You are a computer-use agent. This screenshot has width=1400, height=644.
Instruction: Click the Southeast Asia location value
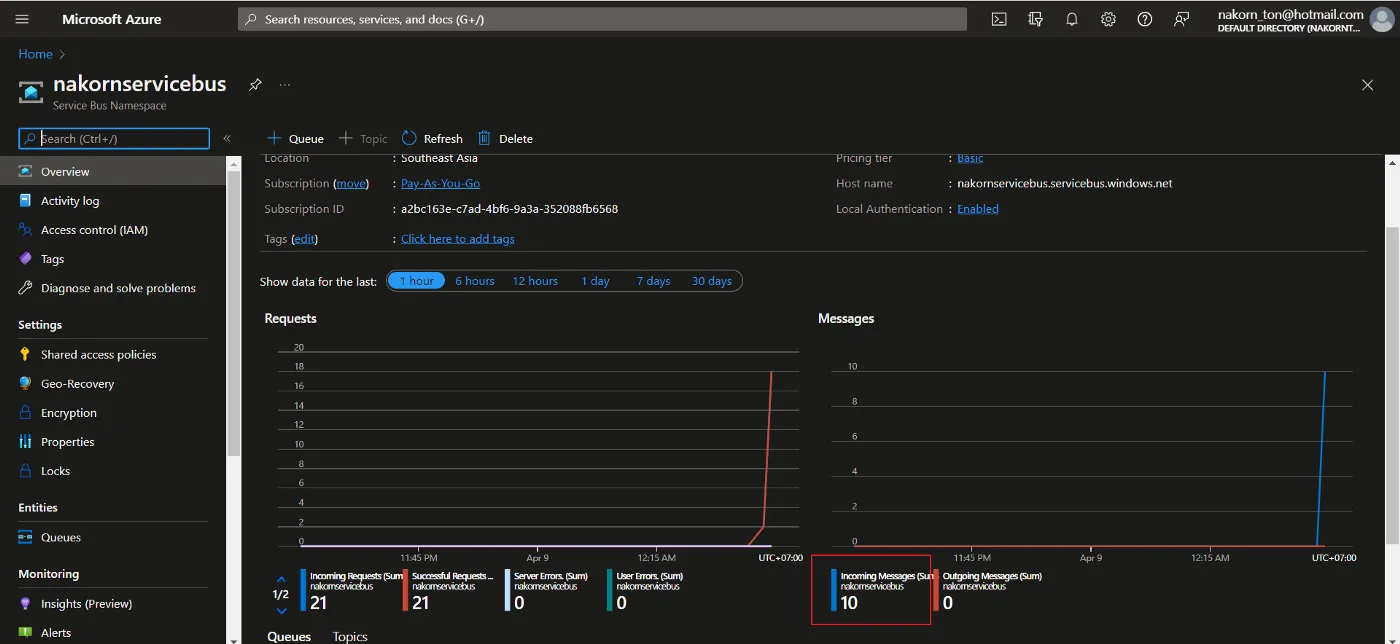pyautogui.click(x=439, y=158)
